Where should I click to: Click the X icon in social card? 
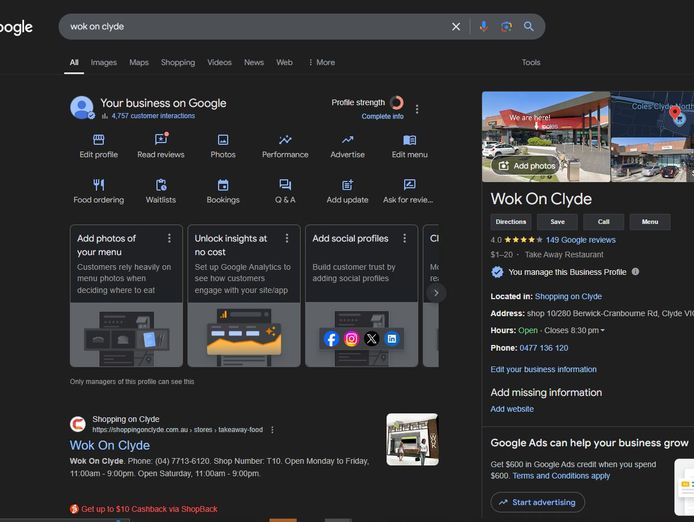click(x=372, y=339)
